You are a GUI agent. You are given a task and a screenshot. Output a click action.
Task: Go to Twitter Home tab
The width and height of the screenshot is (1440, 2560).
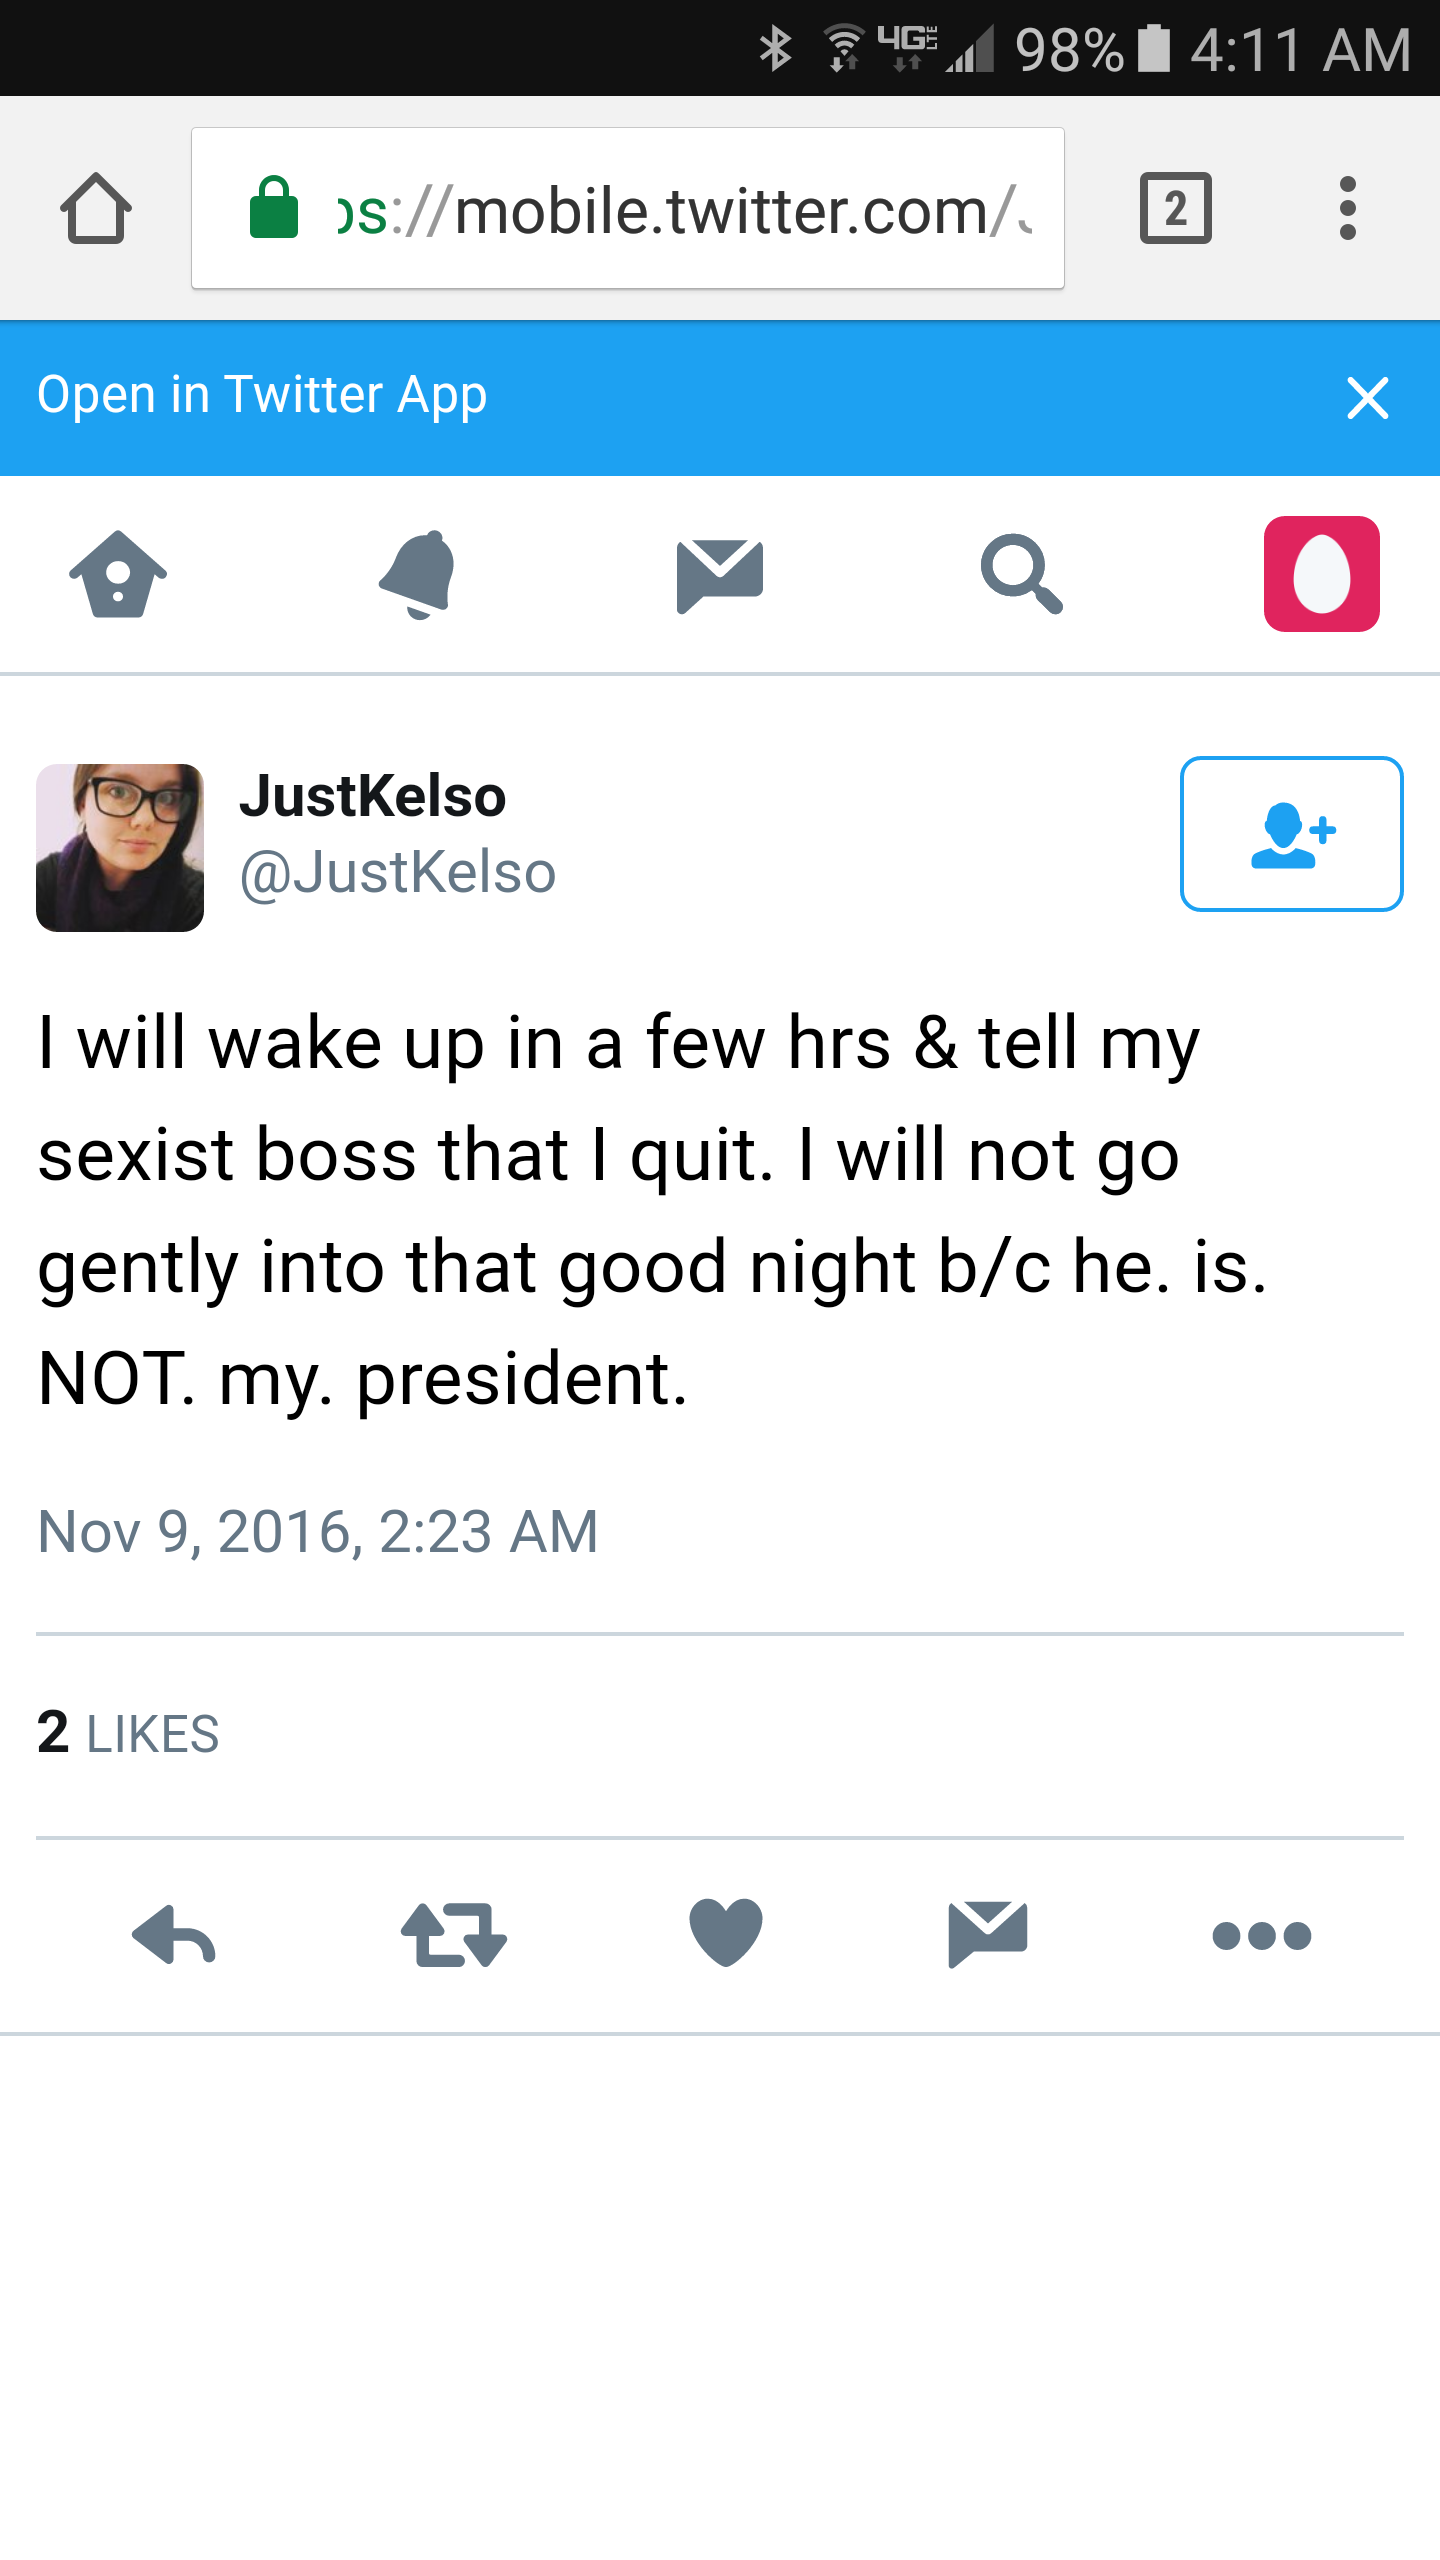click(x=118, y=573)
